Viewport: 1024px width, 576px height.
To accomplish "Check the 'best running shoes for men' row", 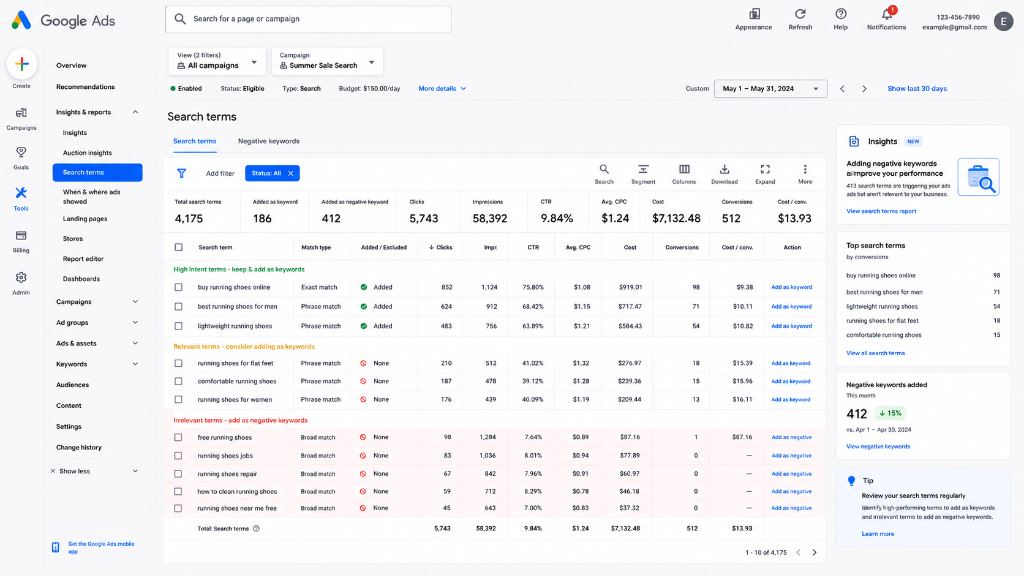I will pyautogui.click(x=178, y=306).
